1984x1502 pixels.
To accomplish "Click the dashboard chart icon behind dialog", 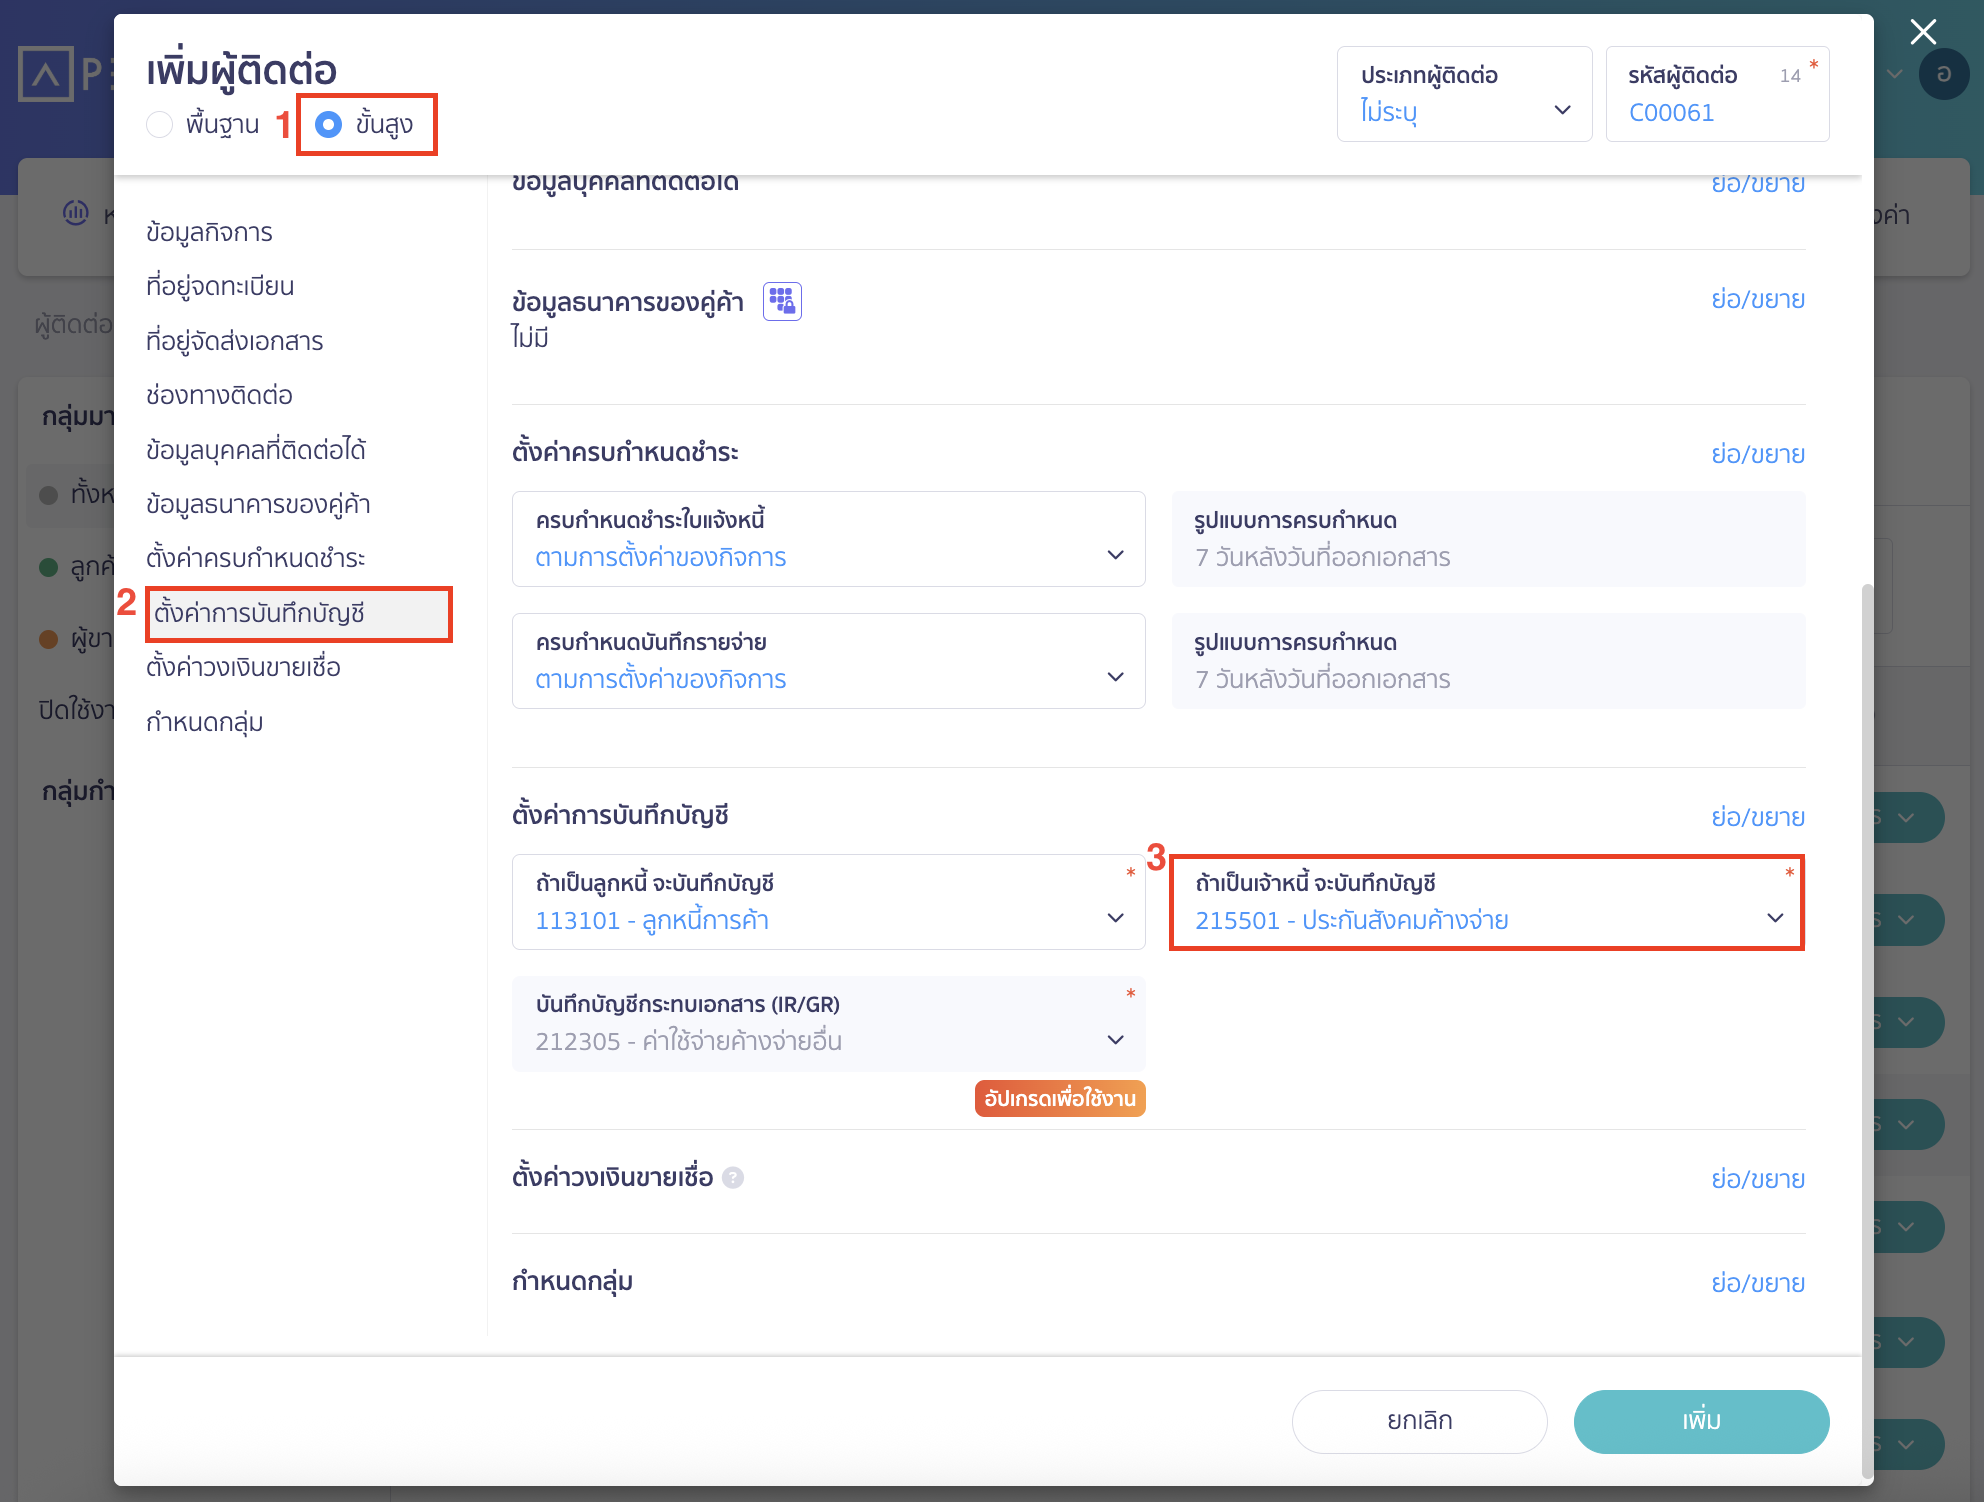I will [76, 213].
